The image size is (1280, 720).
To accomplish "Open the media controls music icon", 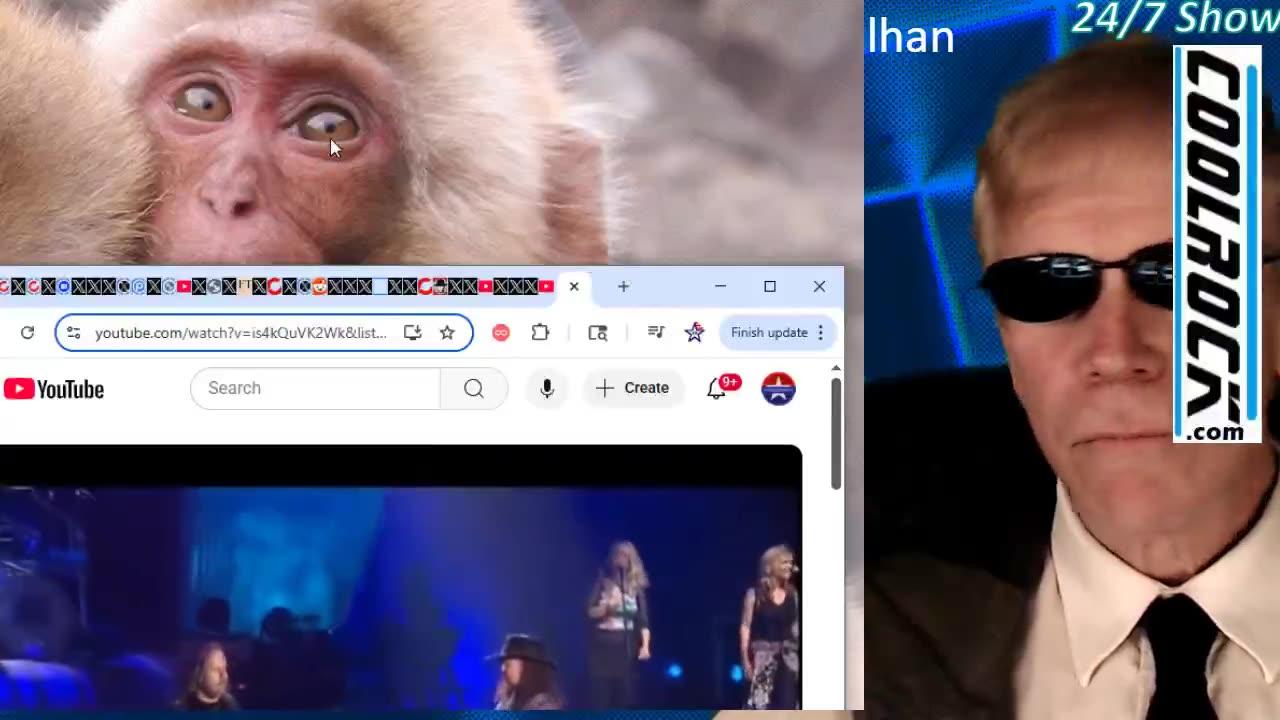I will point(656,333).
